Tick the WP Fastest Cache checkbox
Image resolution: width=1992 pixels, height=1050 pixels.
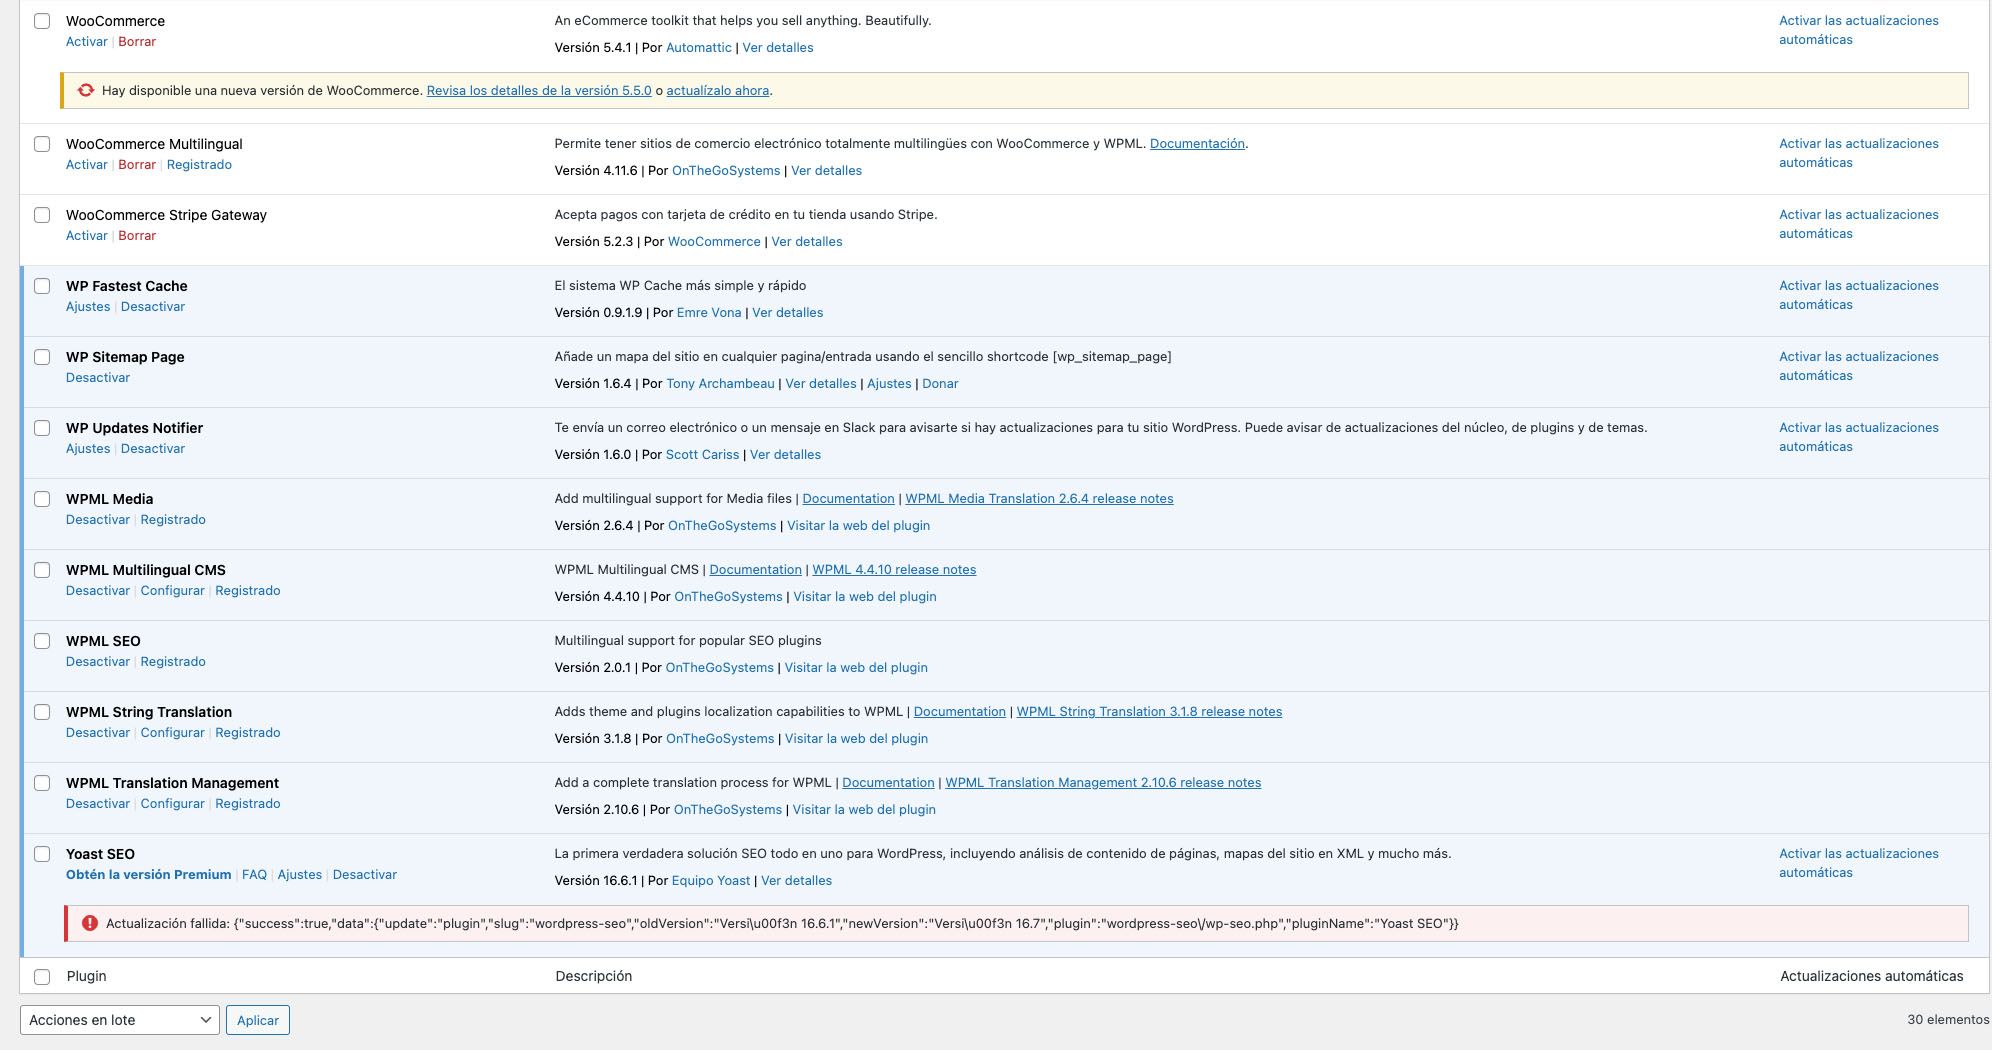pyautogui.click(x=42, y=286)
